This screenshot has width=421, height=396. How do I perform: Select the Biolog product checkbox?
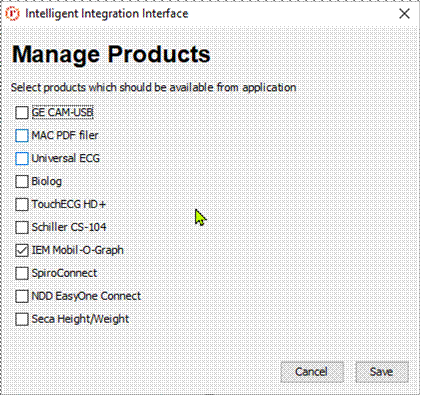pos(22,182)
